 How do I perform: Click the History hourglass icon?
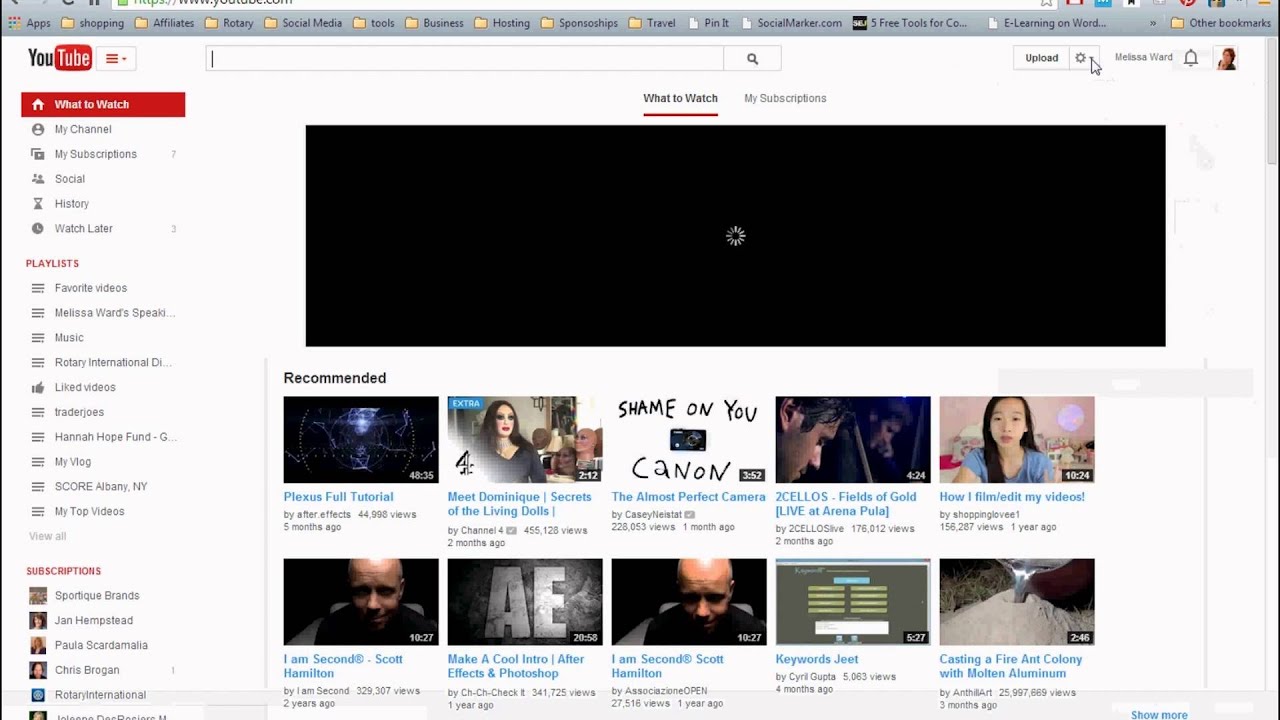(38, 204)
